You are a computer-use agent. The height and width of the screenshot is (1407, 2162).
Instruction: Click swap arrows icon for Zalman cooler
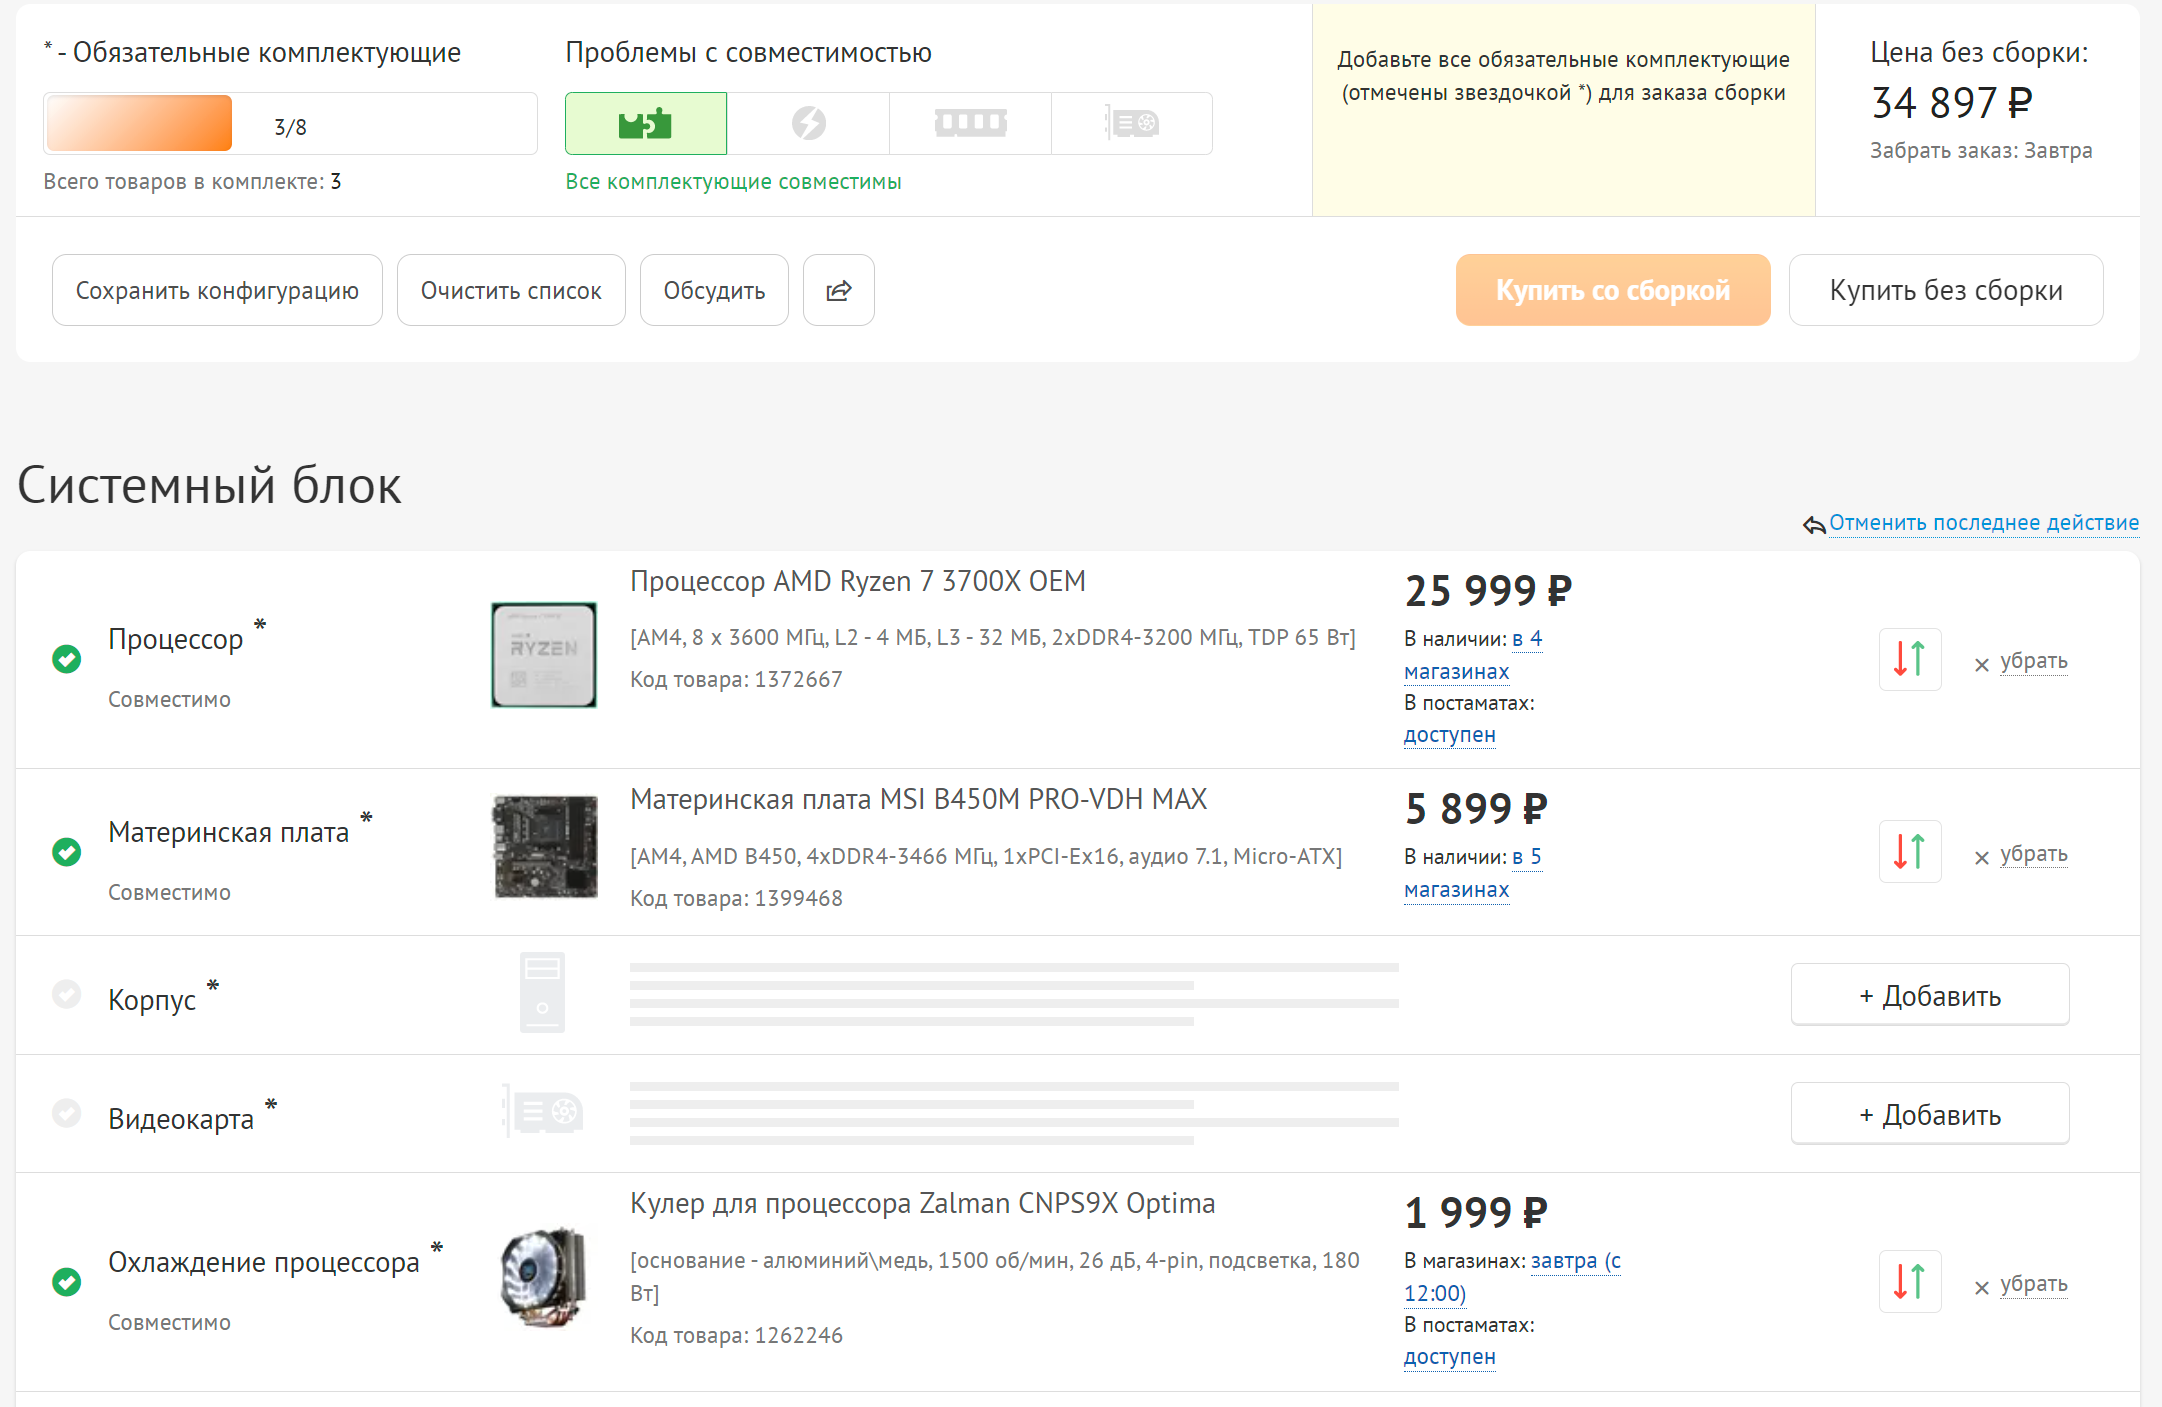[1909, 1281]
